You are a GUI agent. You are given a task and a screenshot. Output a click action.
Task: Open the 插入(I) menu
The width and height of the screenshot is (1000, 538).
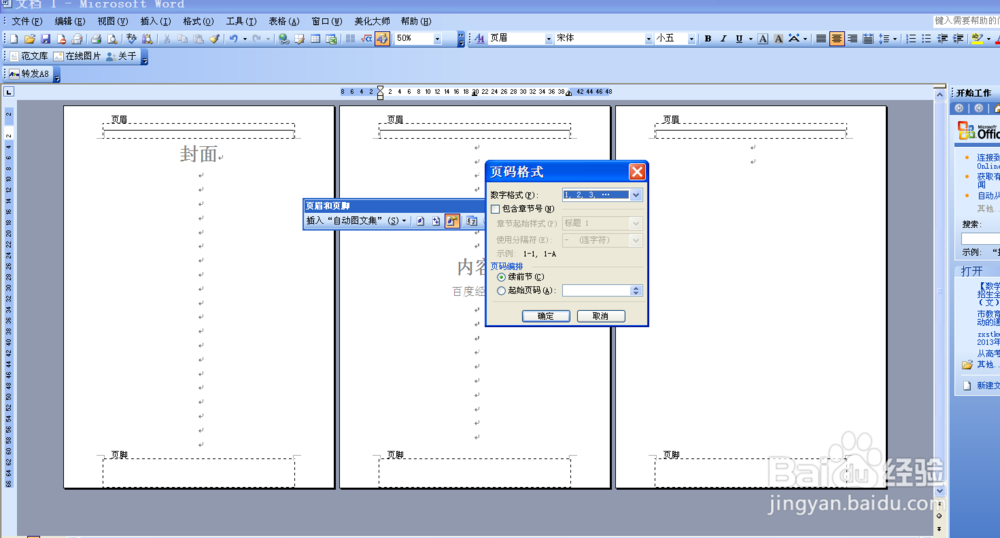[155, 22]
